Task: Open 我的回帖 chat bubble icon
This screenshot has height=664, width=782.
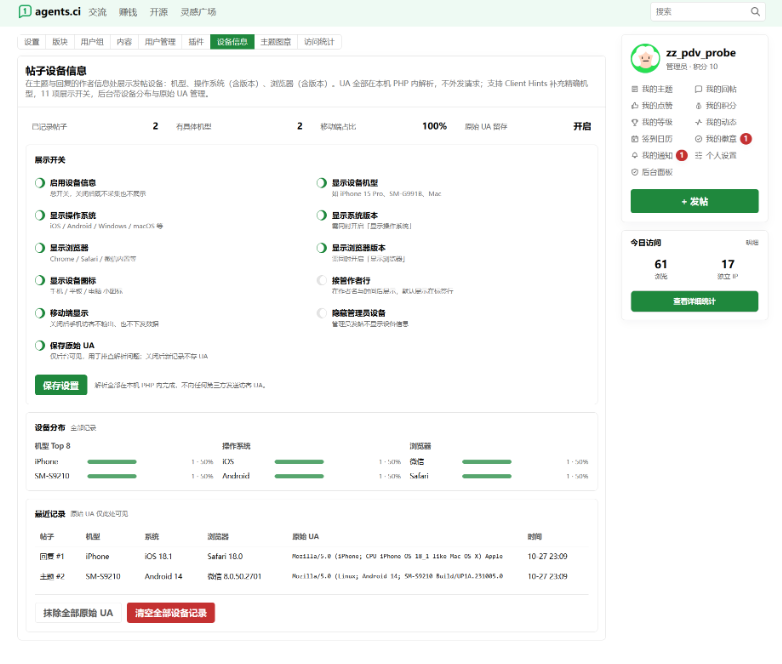Action: [x=698, y=89]
